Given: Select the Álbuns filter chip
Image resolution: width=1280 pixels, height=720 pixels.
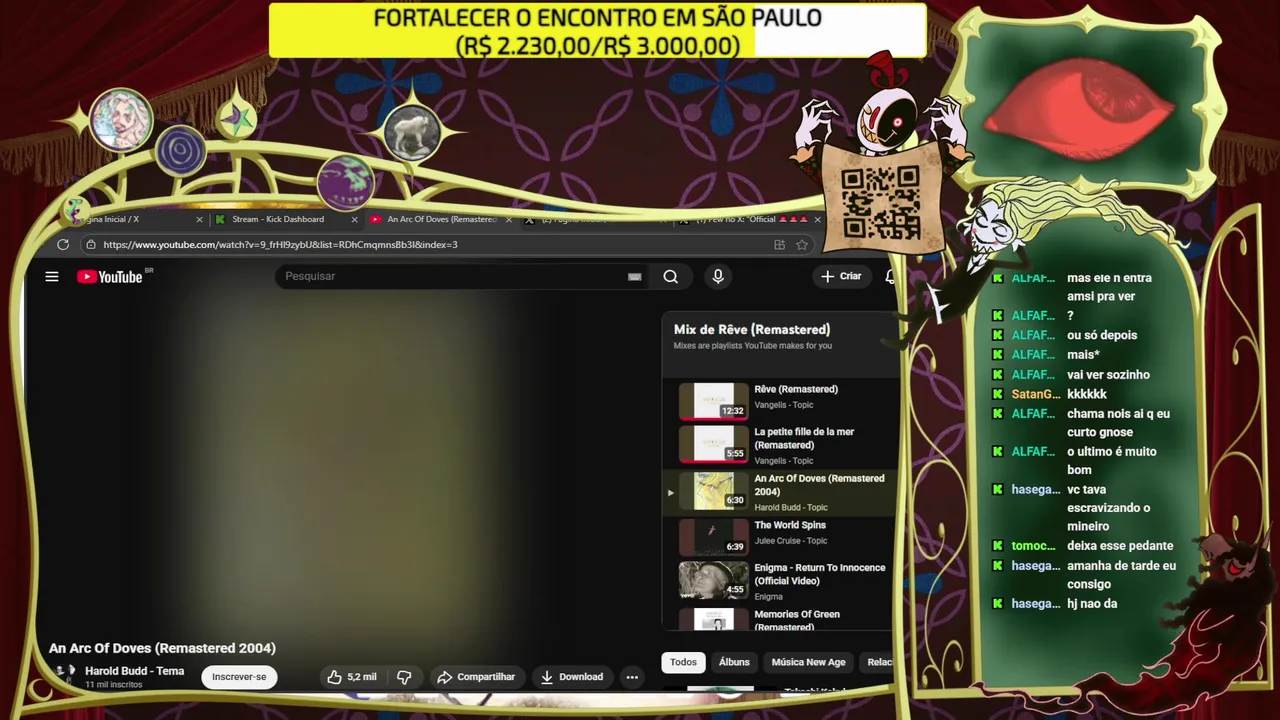Looking at the screenshot, I should tap(734, 662).
